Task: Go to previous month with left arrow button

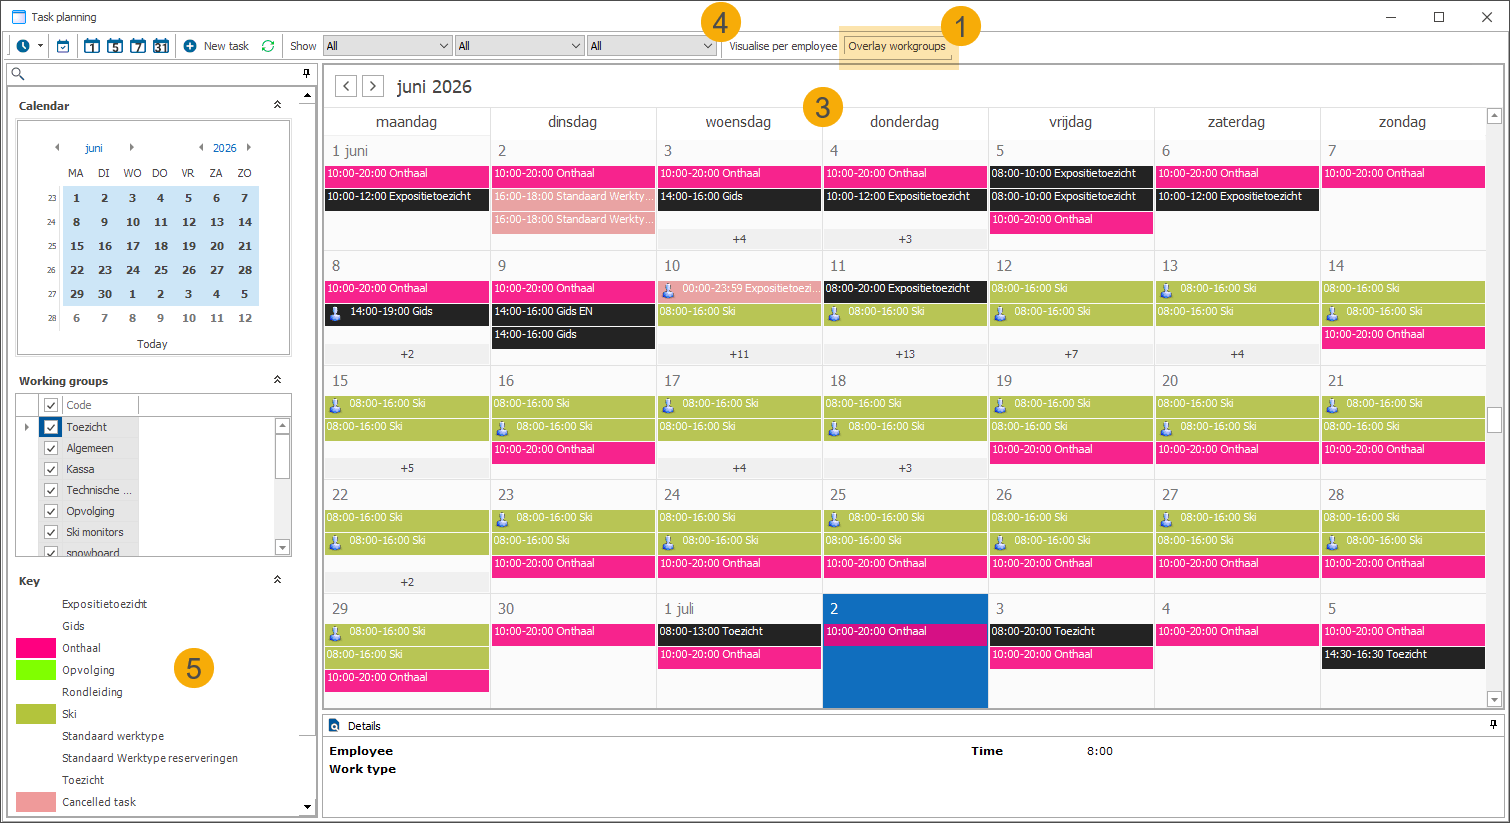Action: 346,86
